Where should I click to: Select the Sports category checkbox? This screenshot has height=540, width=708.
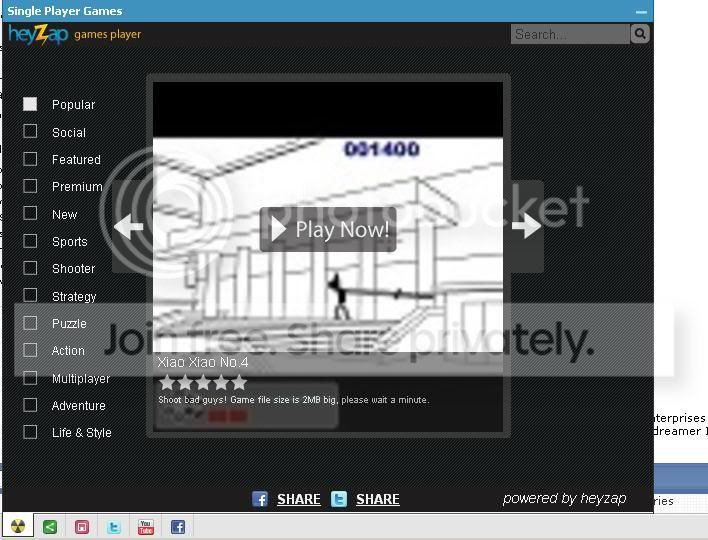pyautogui.click(x=30, y=241)
